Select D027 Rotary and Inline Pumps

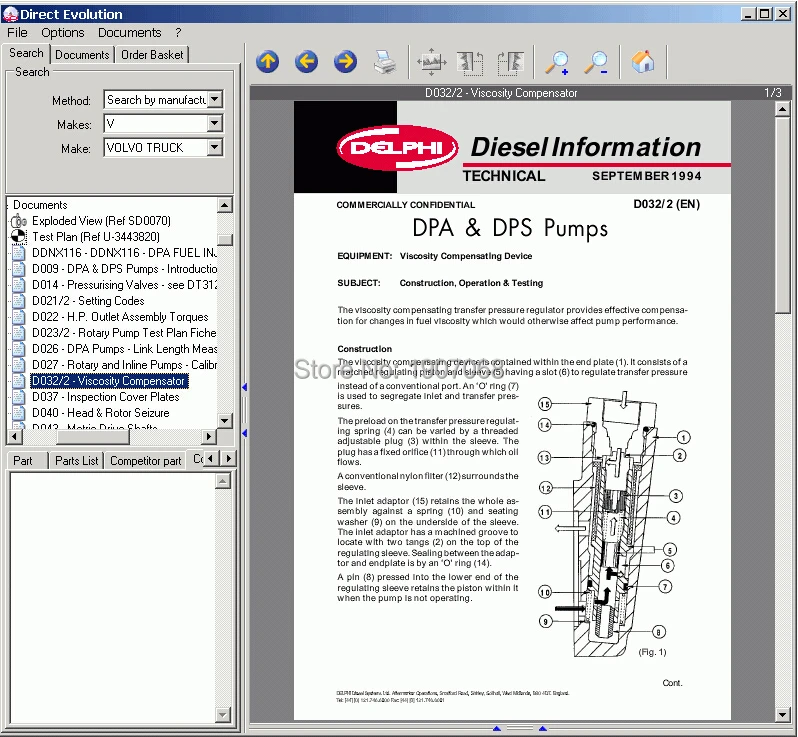click(124, 365)
